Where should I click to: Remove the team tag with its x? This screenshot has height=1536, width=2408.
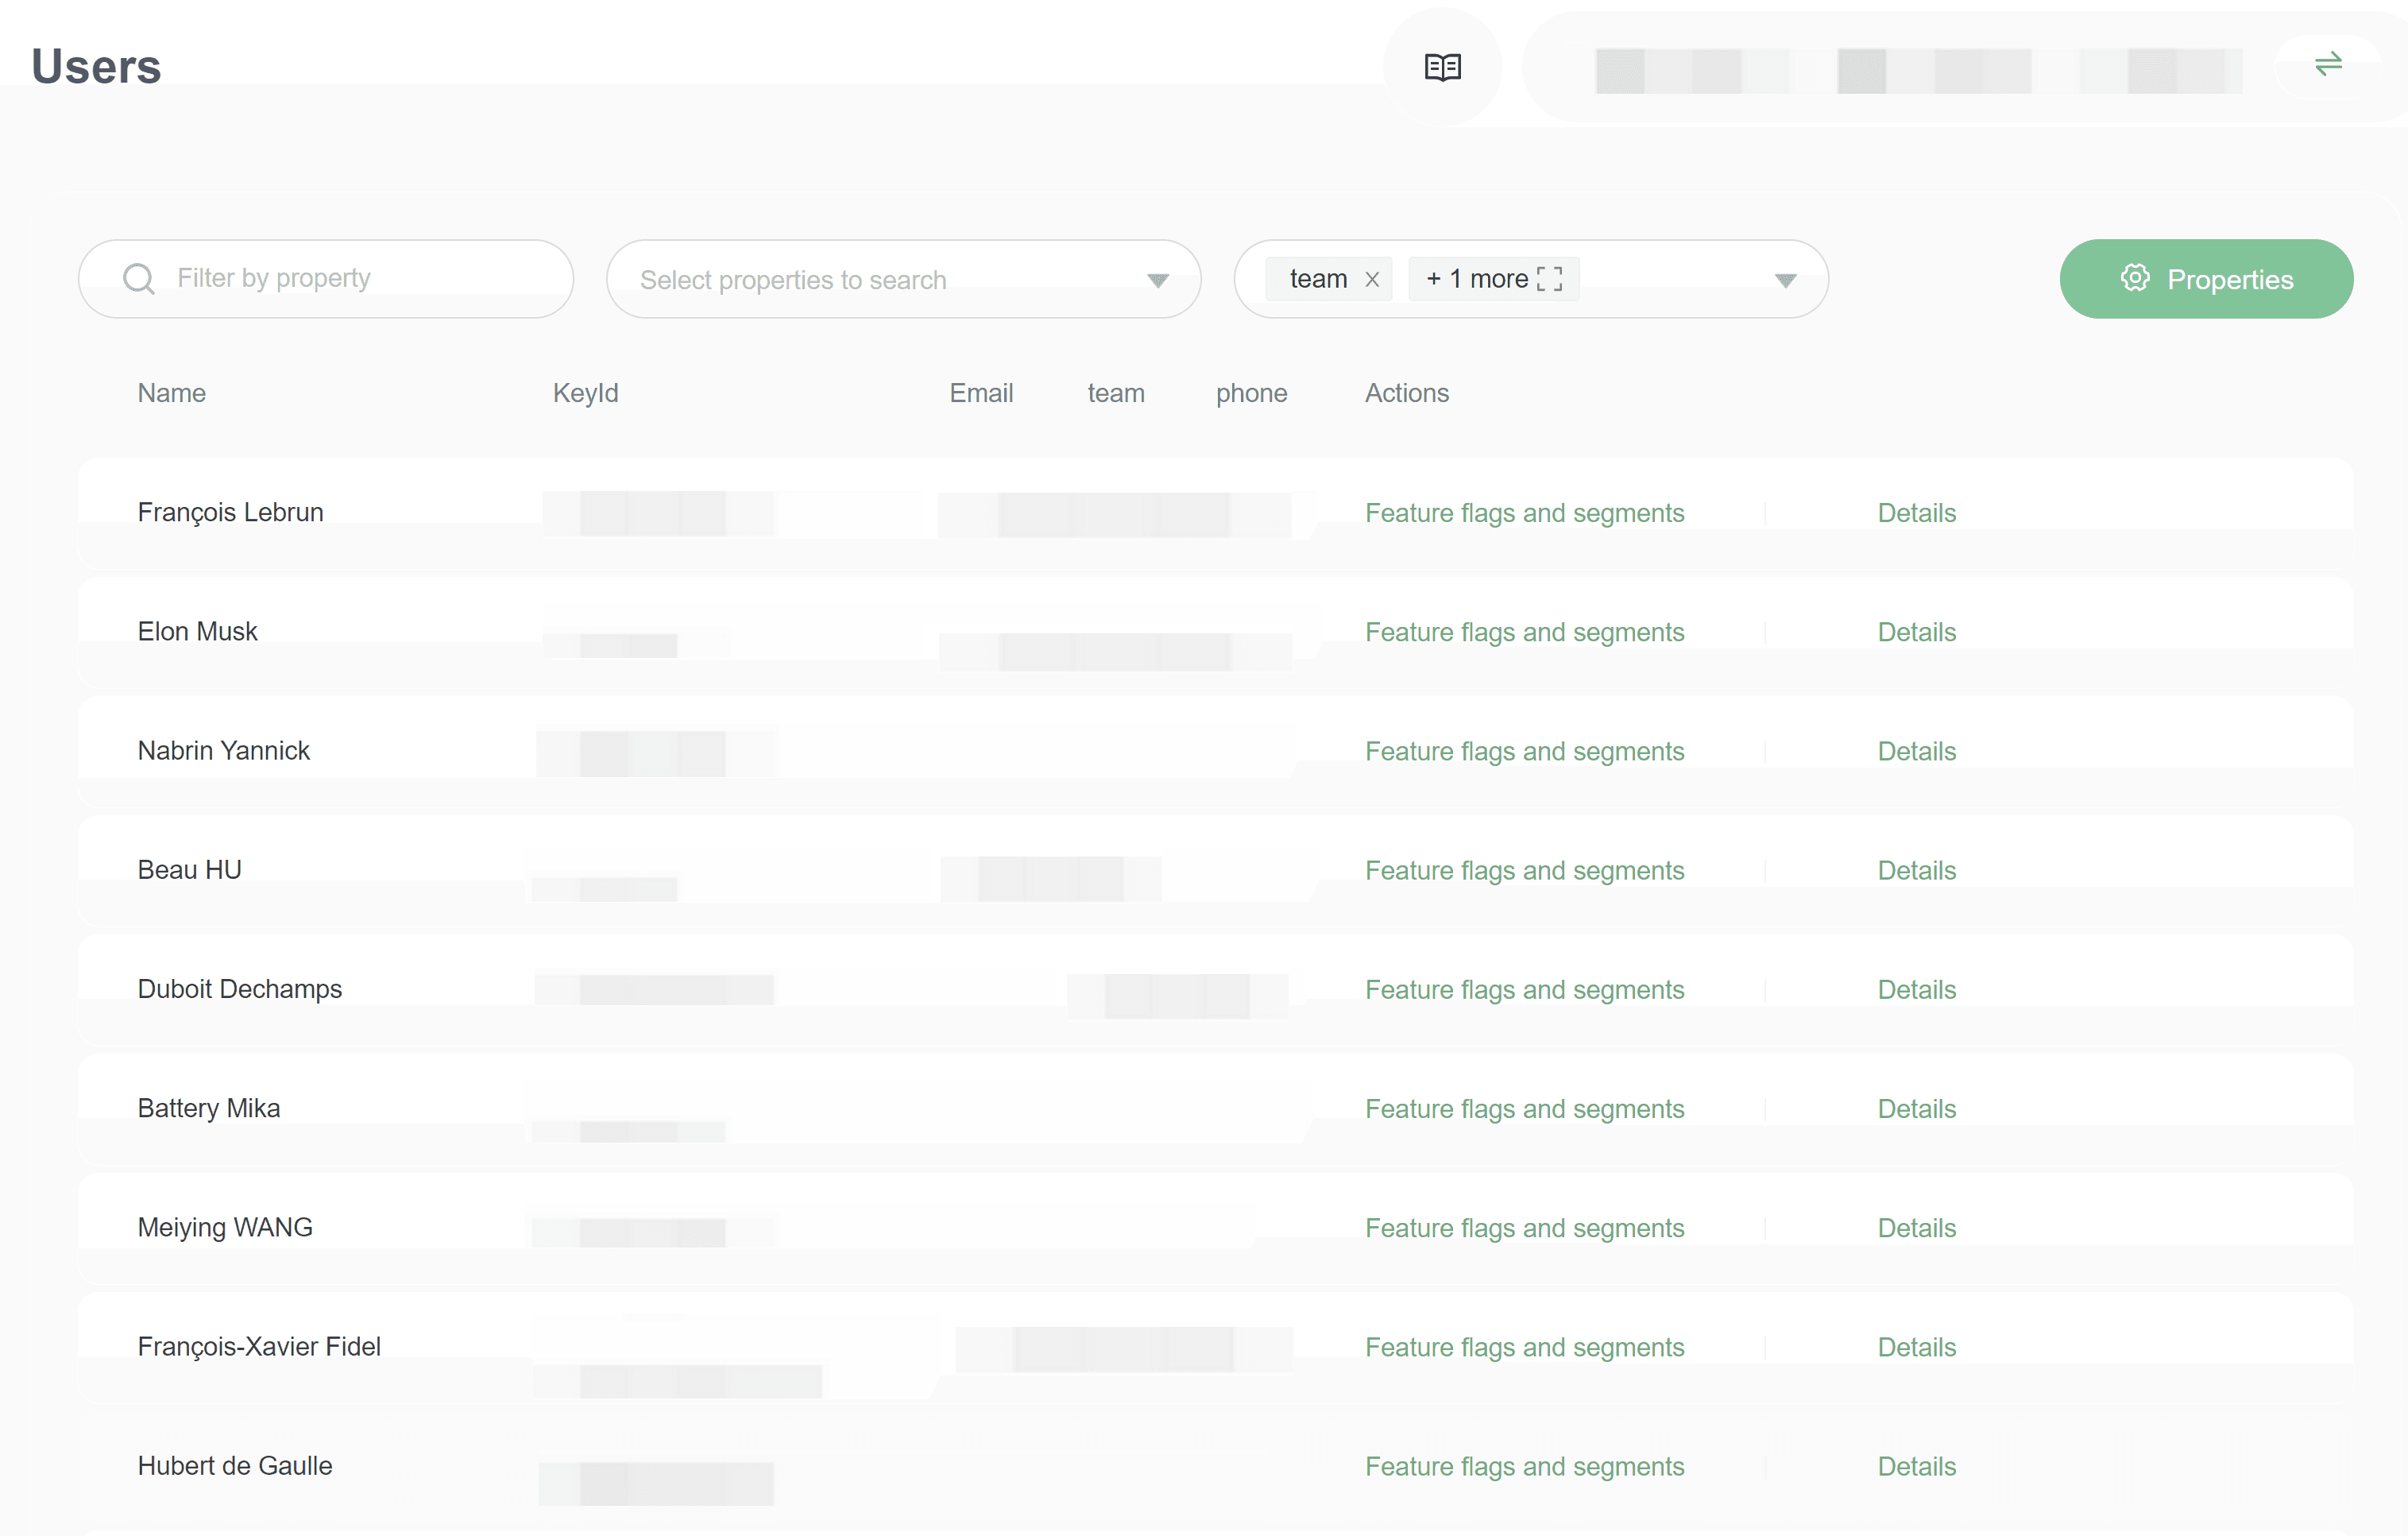coord(1372,279)
